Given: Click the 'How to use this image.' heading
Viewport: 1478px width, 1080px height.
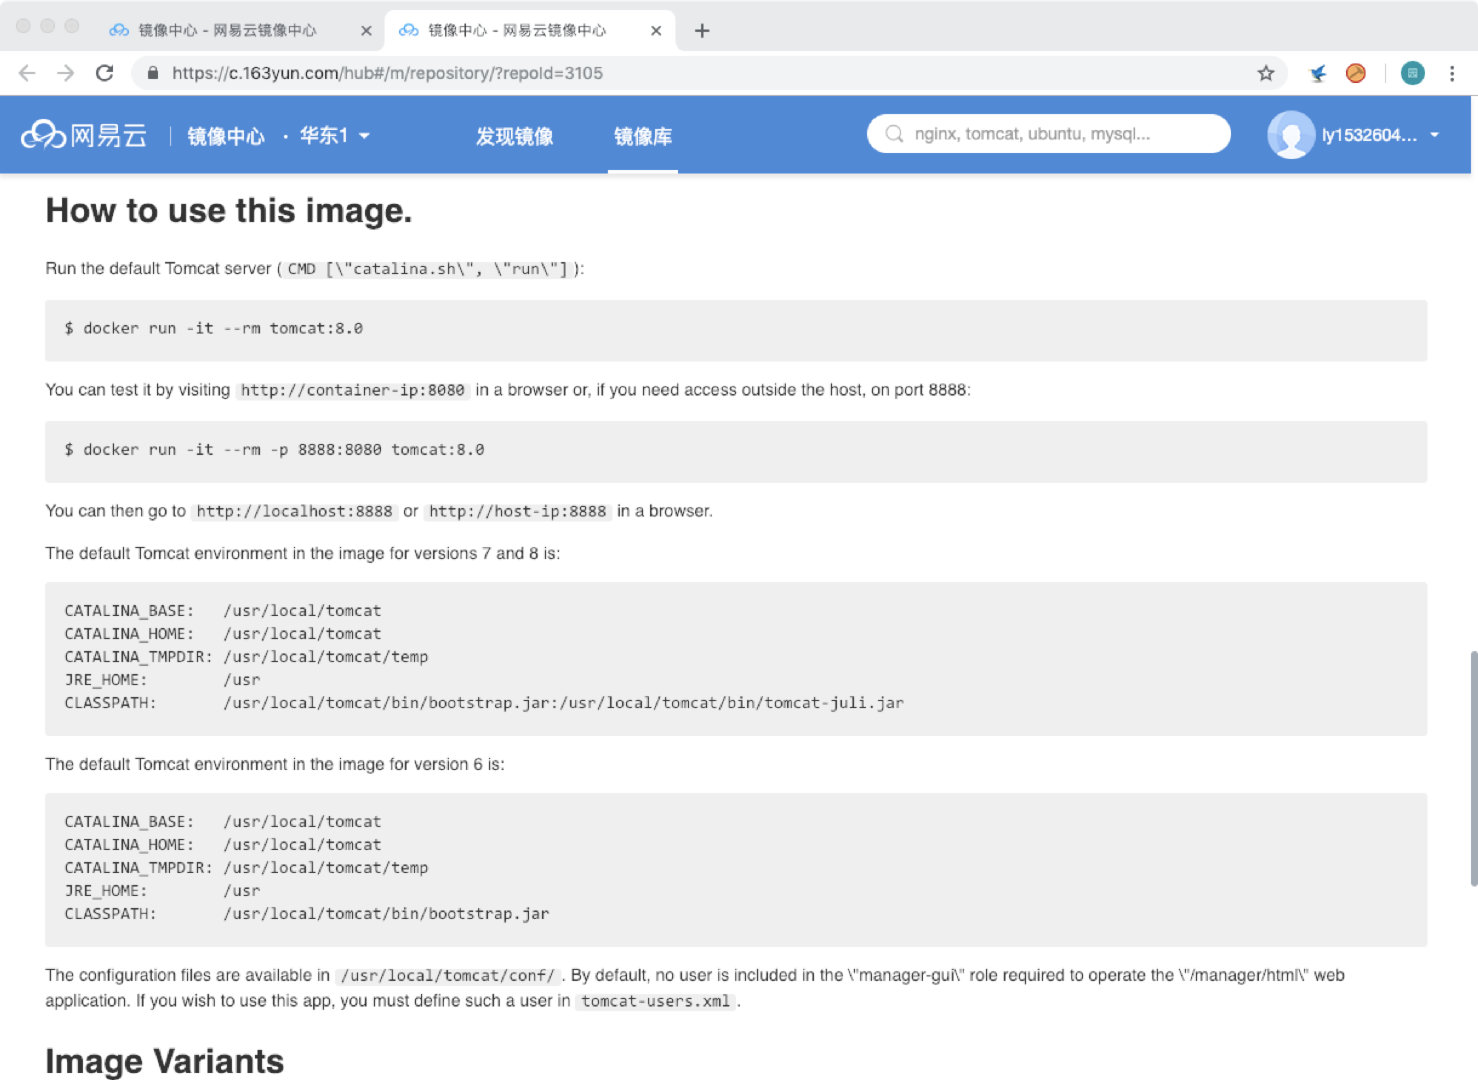Looking at the screenshot, I should point(229,211).
